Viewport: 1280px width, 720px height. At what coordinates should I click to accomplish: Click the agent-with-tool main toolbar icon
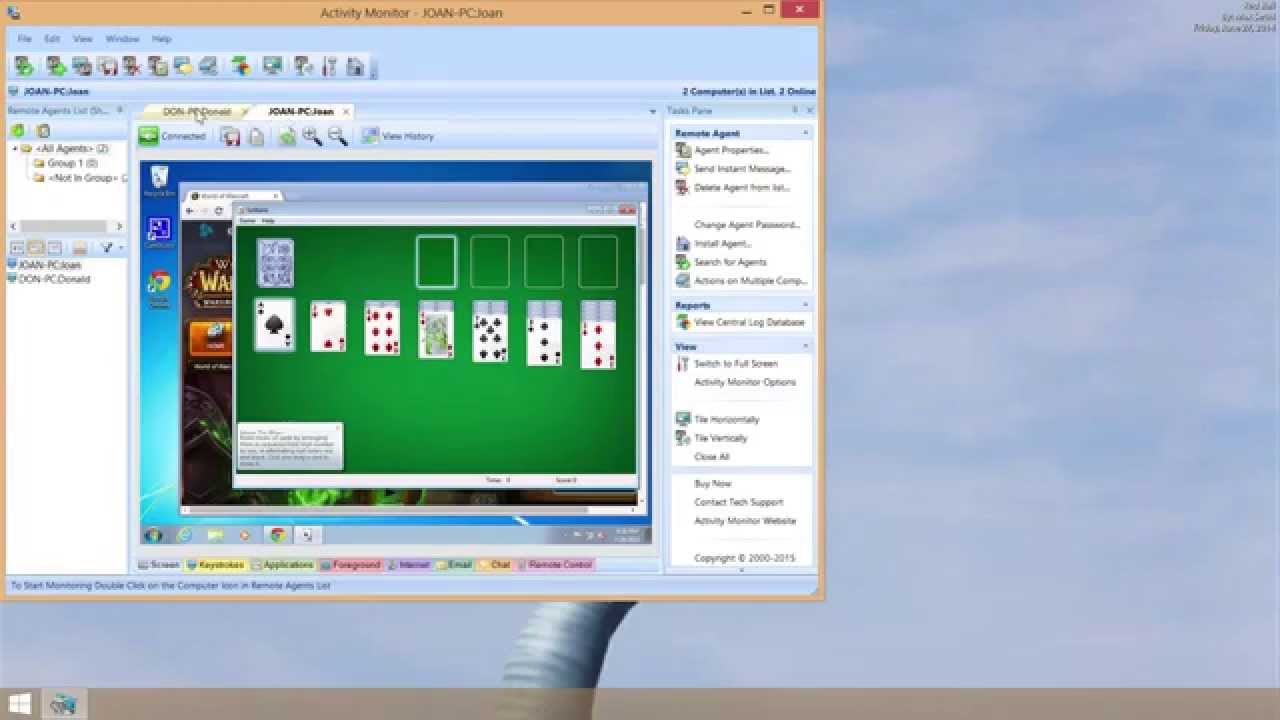tap(303, 66)
